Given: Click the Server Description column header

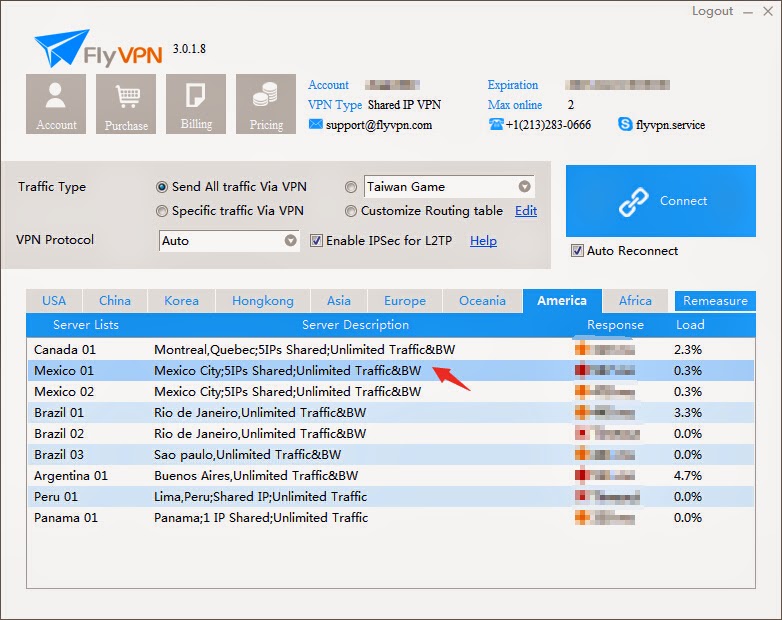Looking at the screenshot, I should (x=355, y=325).
